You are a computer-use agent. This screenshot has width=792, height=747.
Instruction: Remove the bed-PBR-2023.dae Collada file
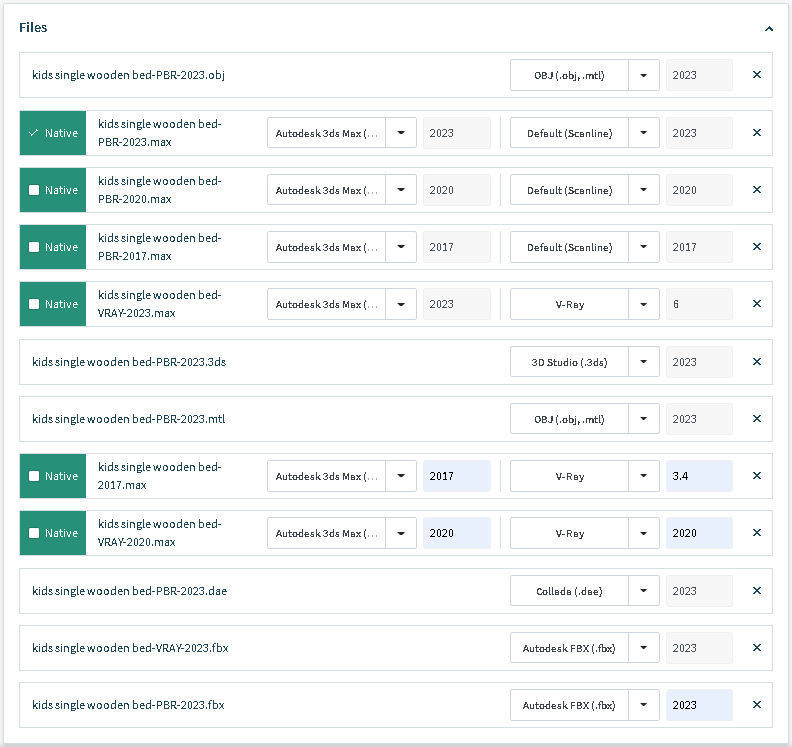(756, 591)
